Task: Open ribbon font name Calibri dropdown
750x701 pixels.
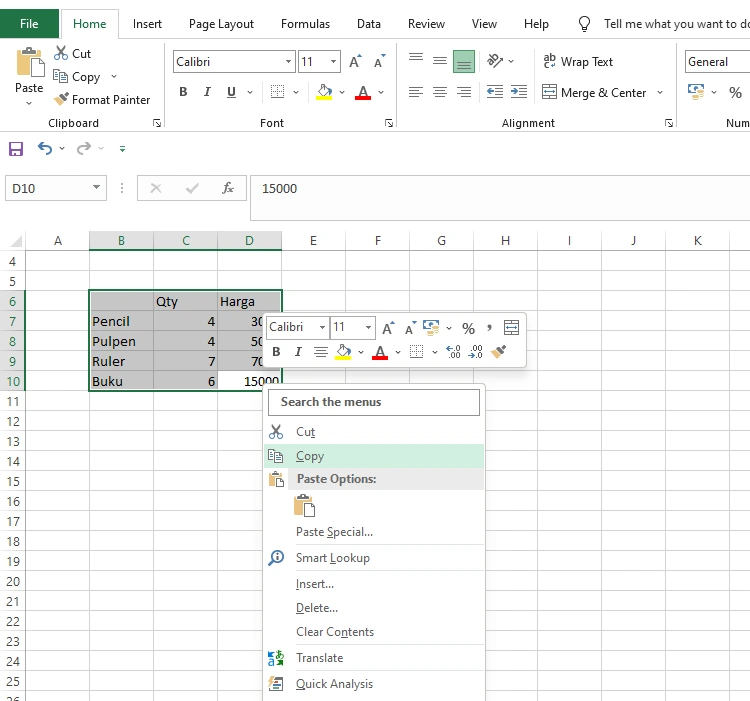Action: pos(288,62)
